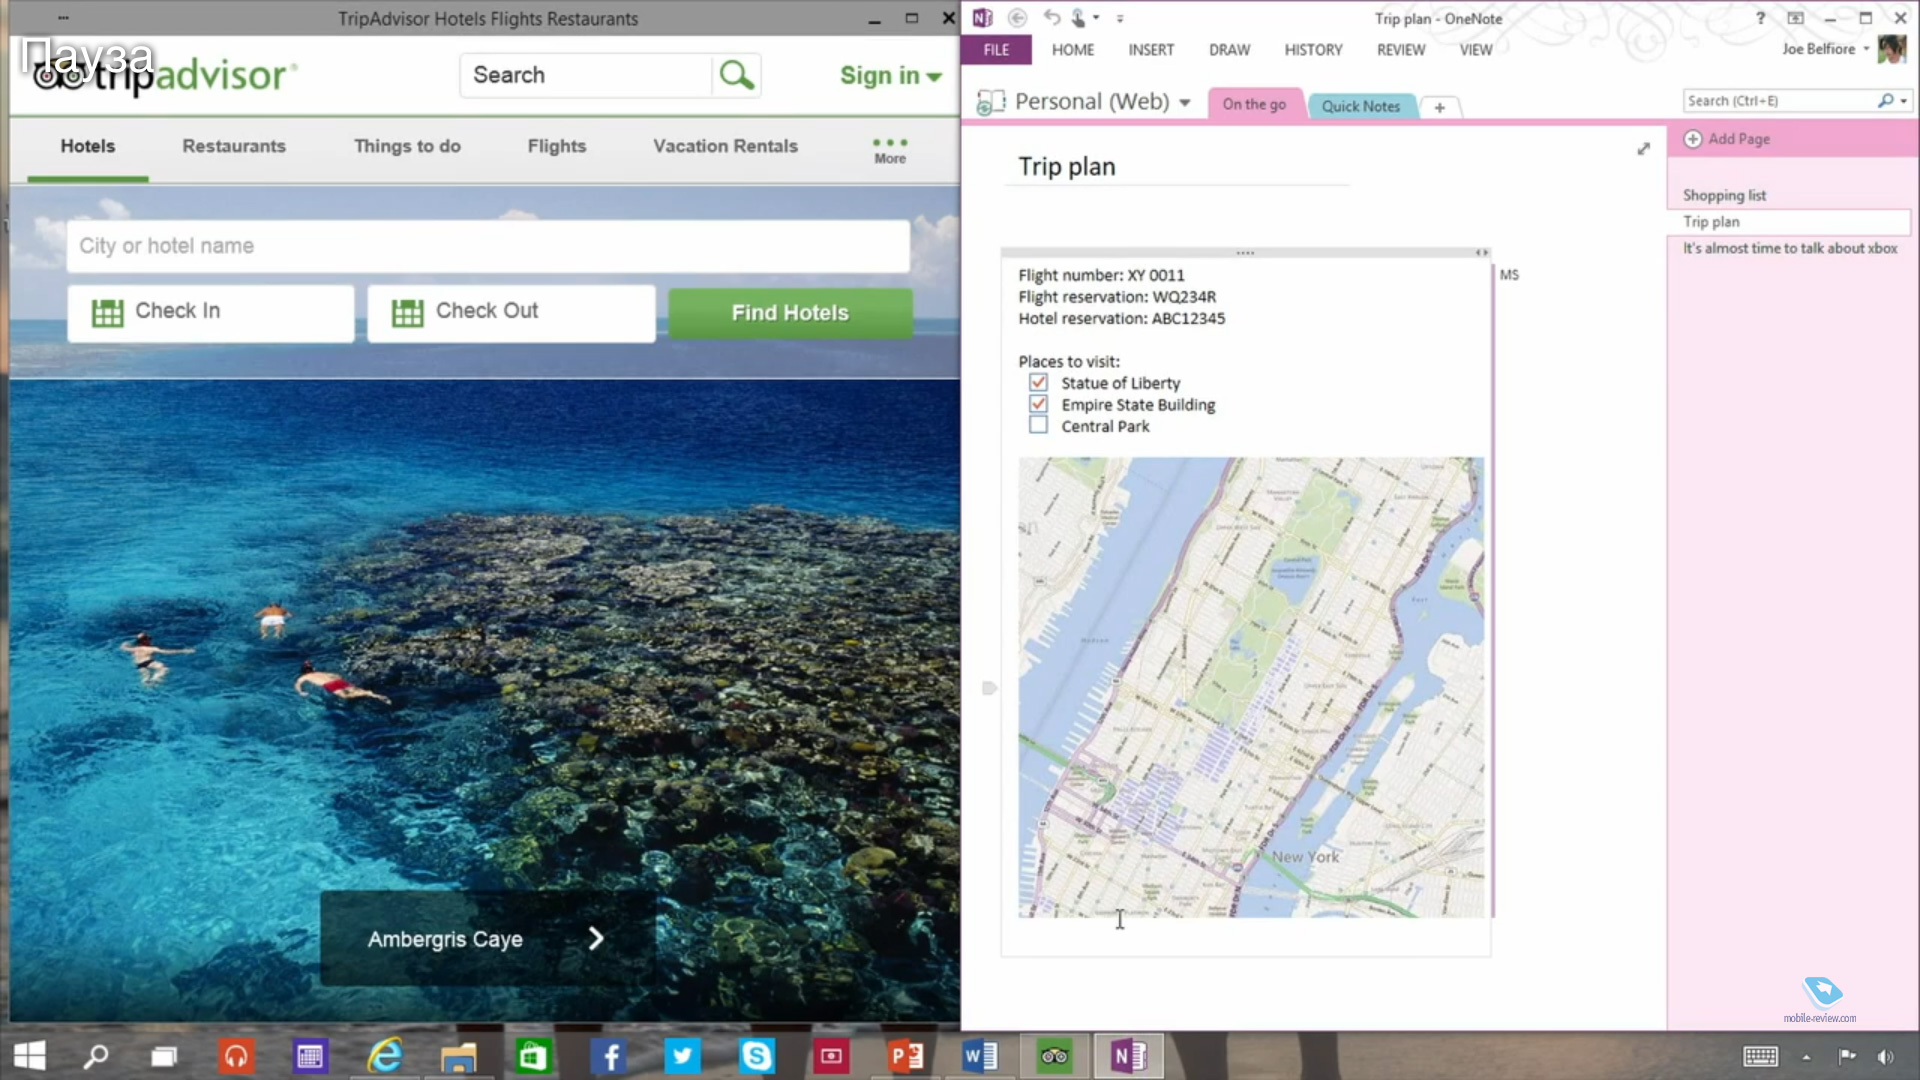Screen dimensions: 1920x1080
Task: Uncheck the Empire State Building checkbox
Action: pyautogui.click(x=1038, y=404)
